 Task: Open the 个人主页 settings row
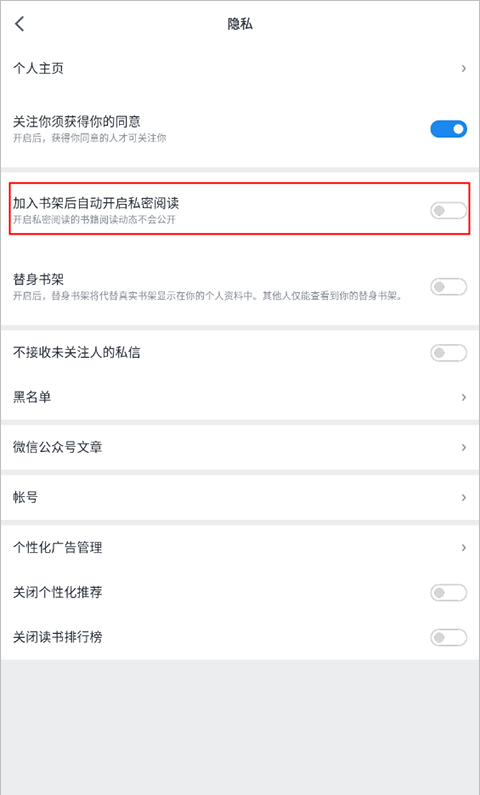240,68
